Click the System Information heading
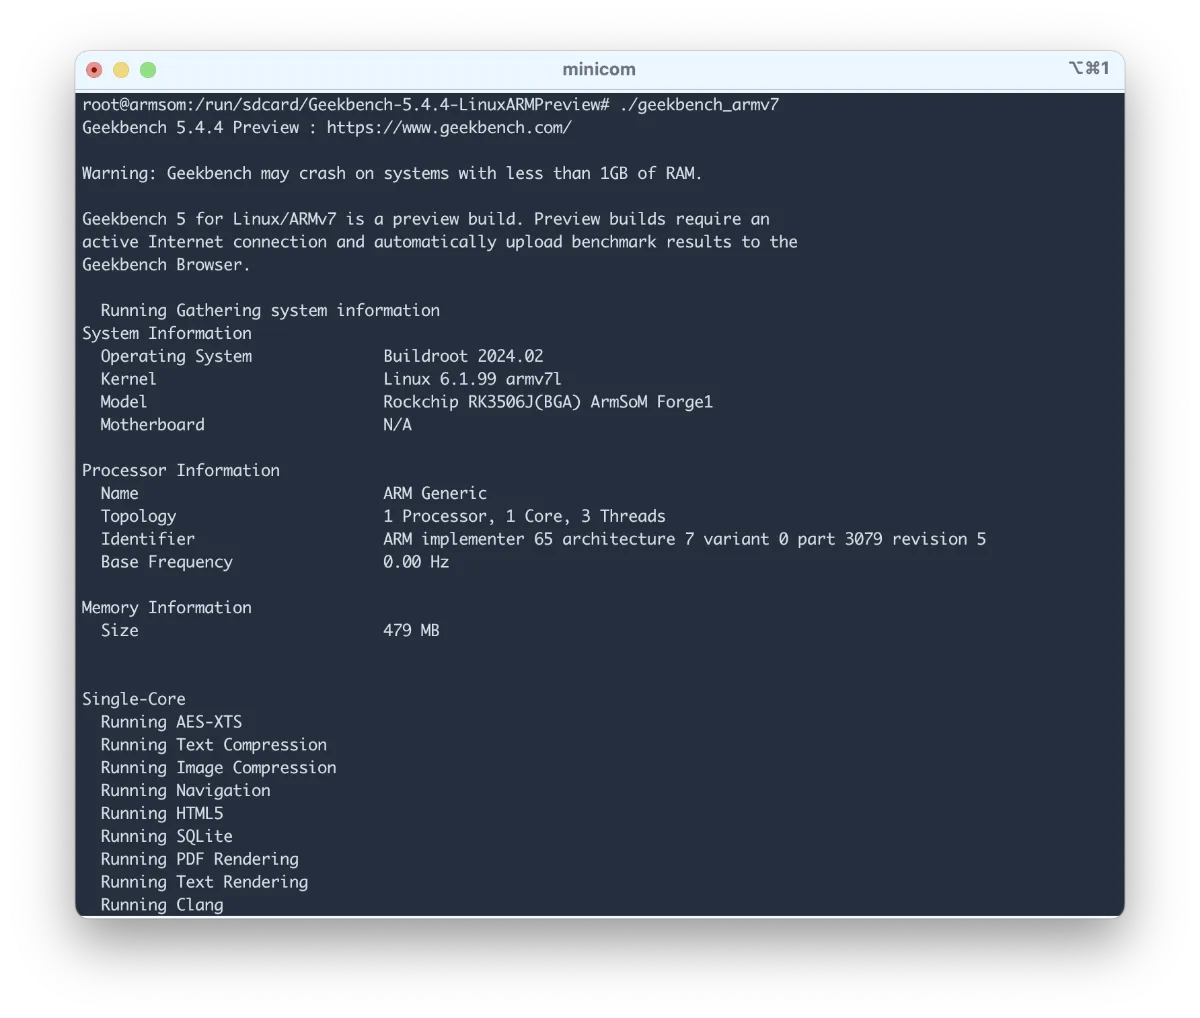The height and width of the screenshot is (1018, 1200). 167,333
